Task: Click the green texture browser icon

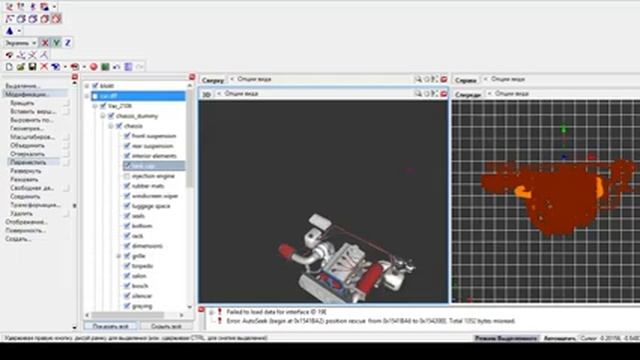Action: pos(105,67)
